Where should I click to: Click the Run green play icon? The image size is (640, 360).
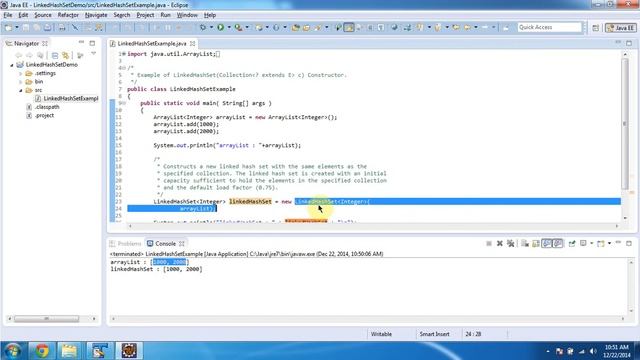tap(220, 27)
